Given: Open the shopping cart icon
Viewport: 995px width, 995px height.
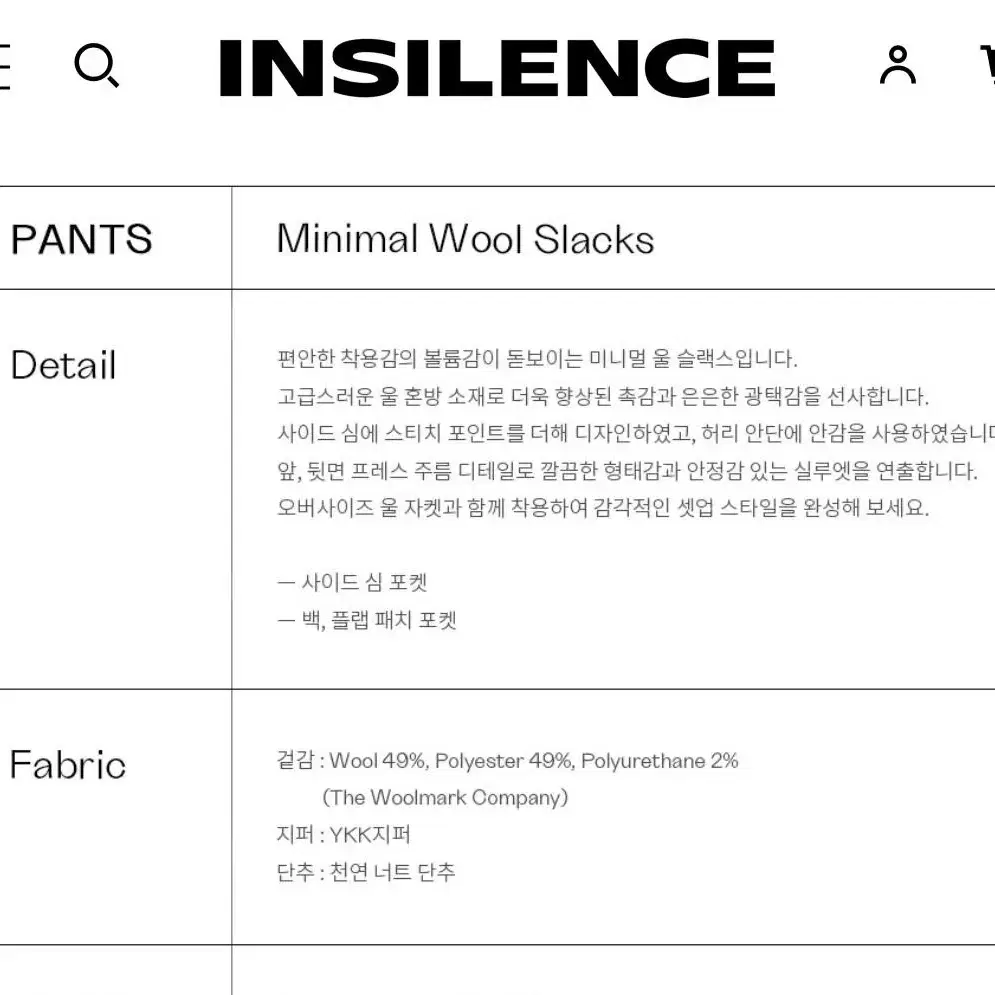Looking at the screenshot, I should 987,65.
